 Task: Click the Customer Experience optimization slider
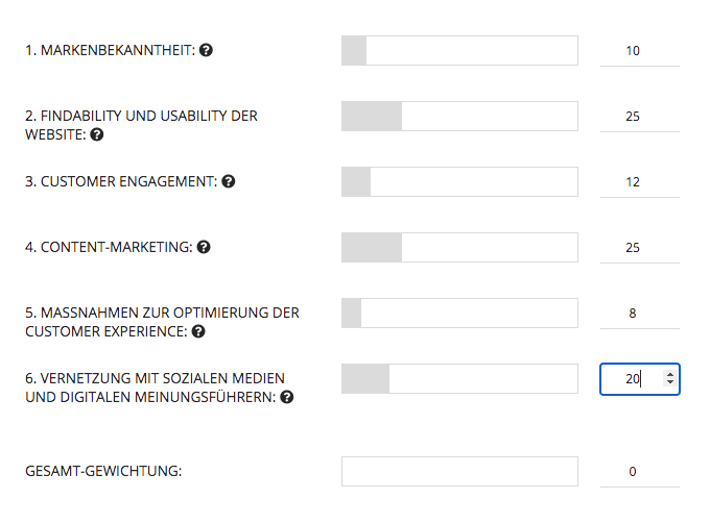[460, 313]
